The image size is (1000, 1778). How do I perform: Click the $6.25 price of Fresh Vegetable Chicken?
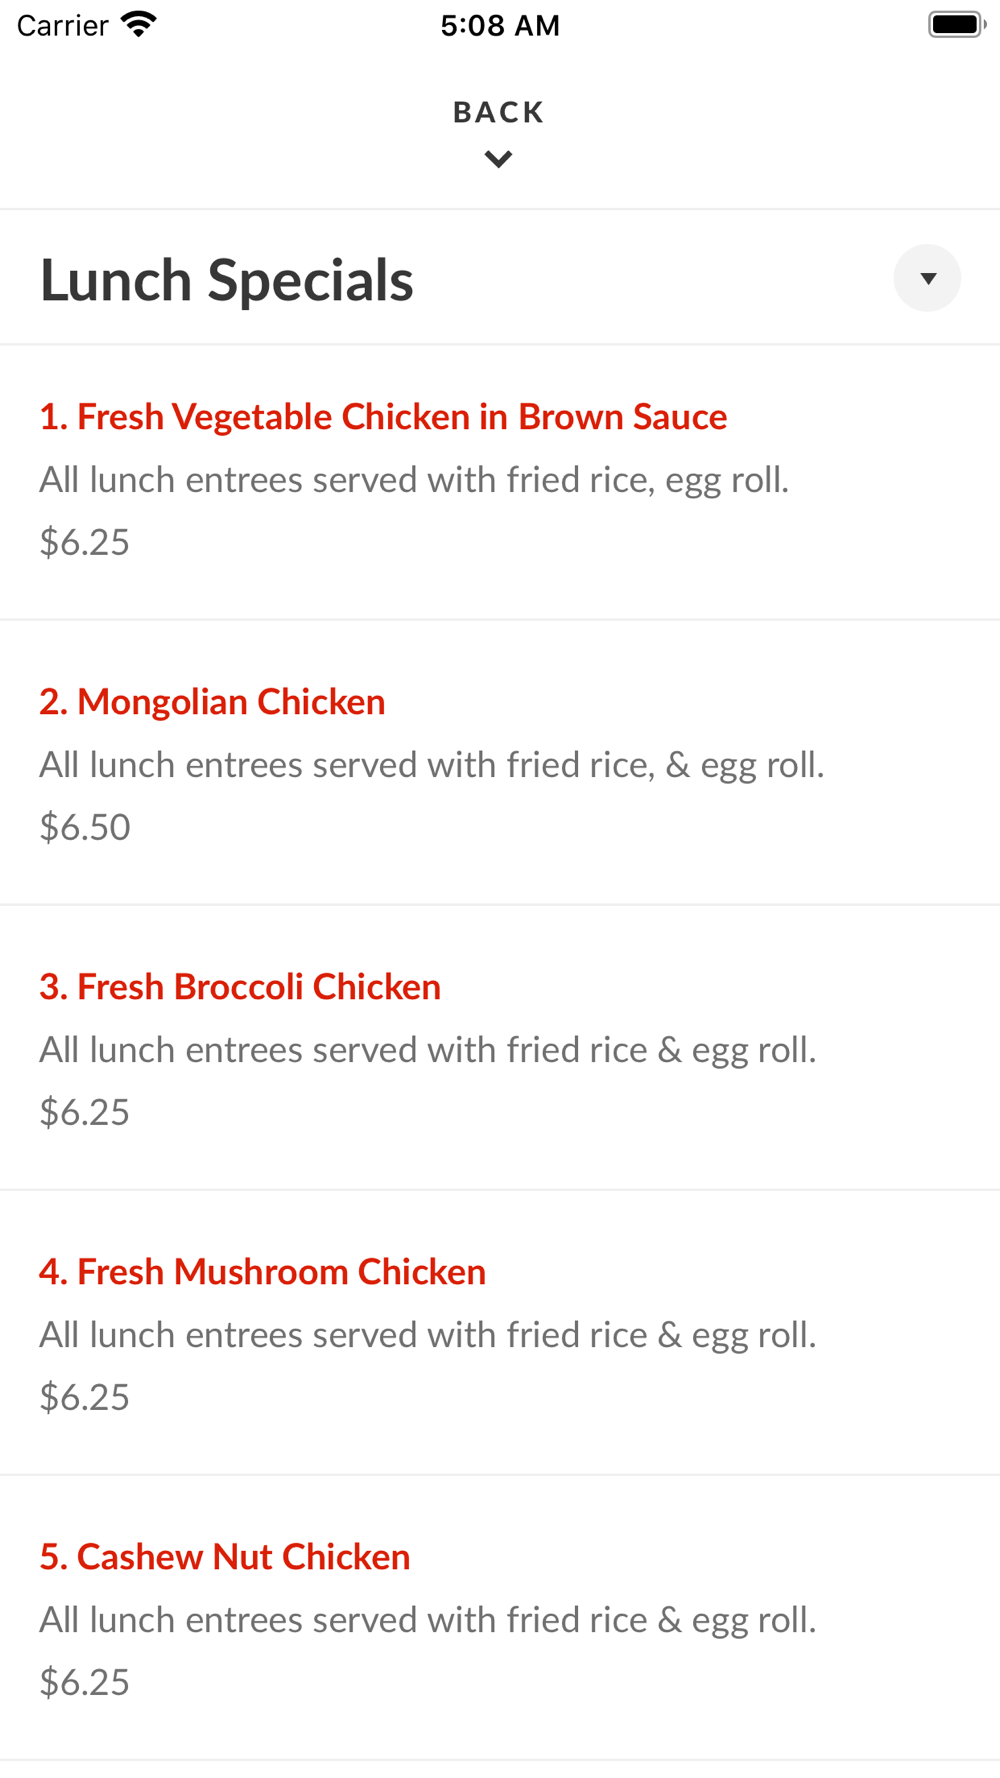click(85, 542)
